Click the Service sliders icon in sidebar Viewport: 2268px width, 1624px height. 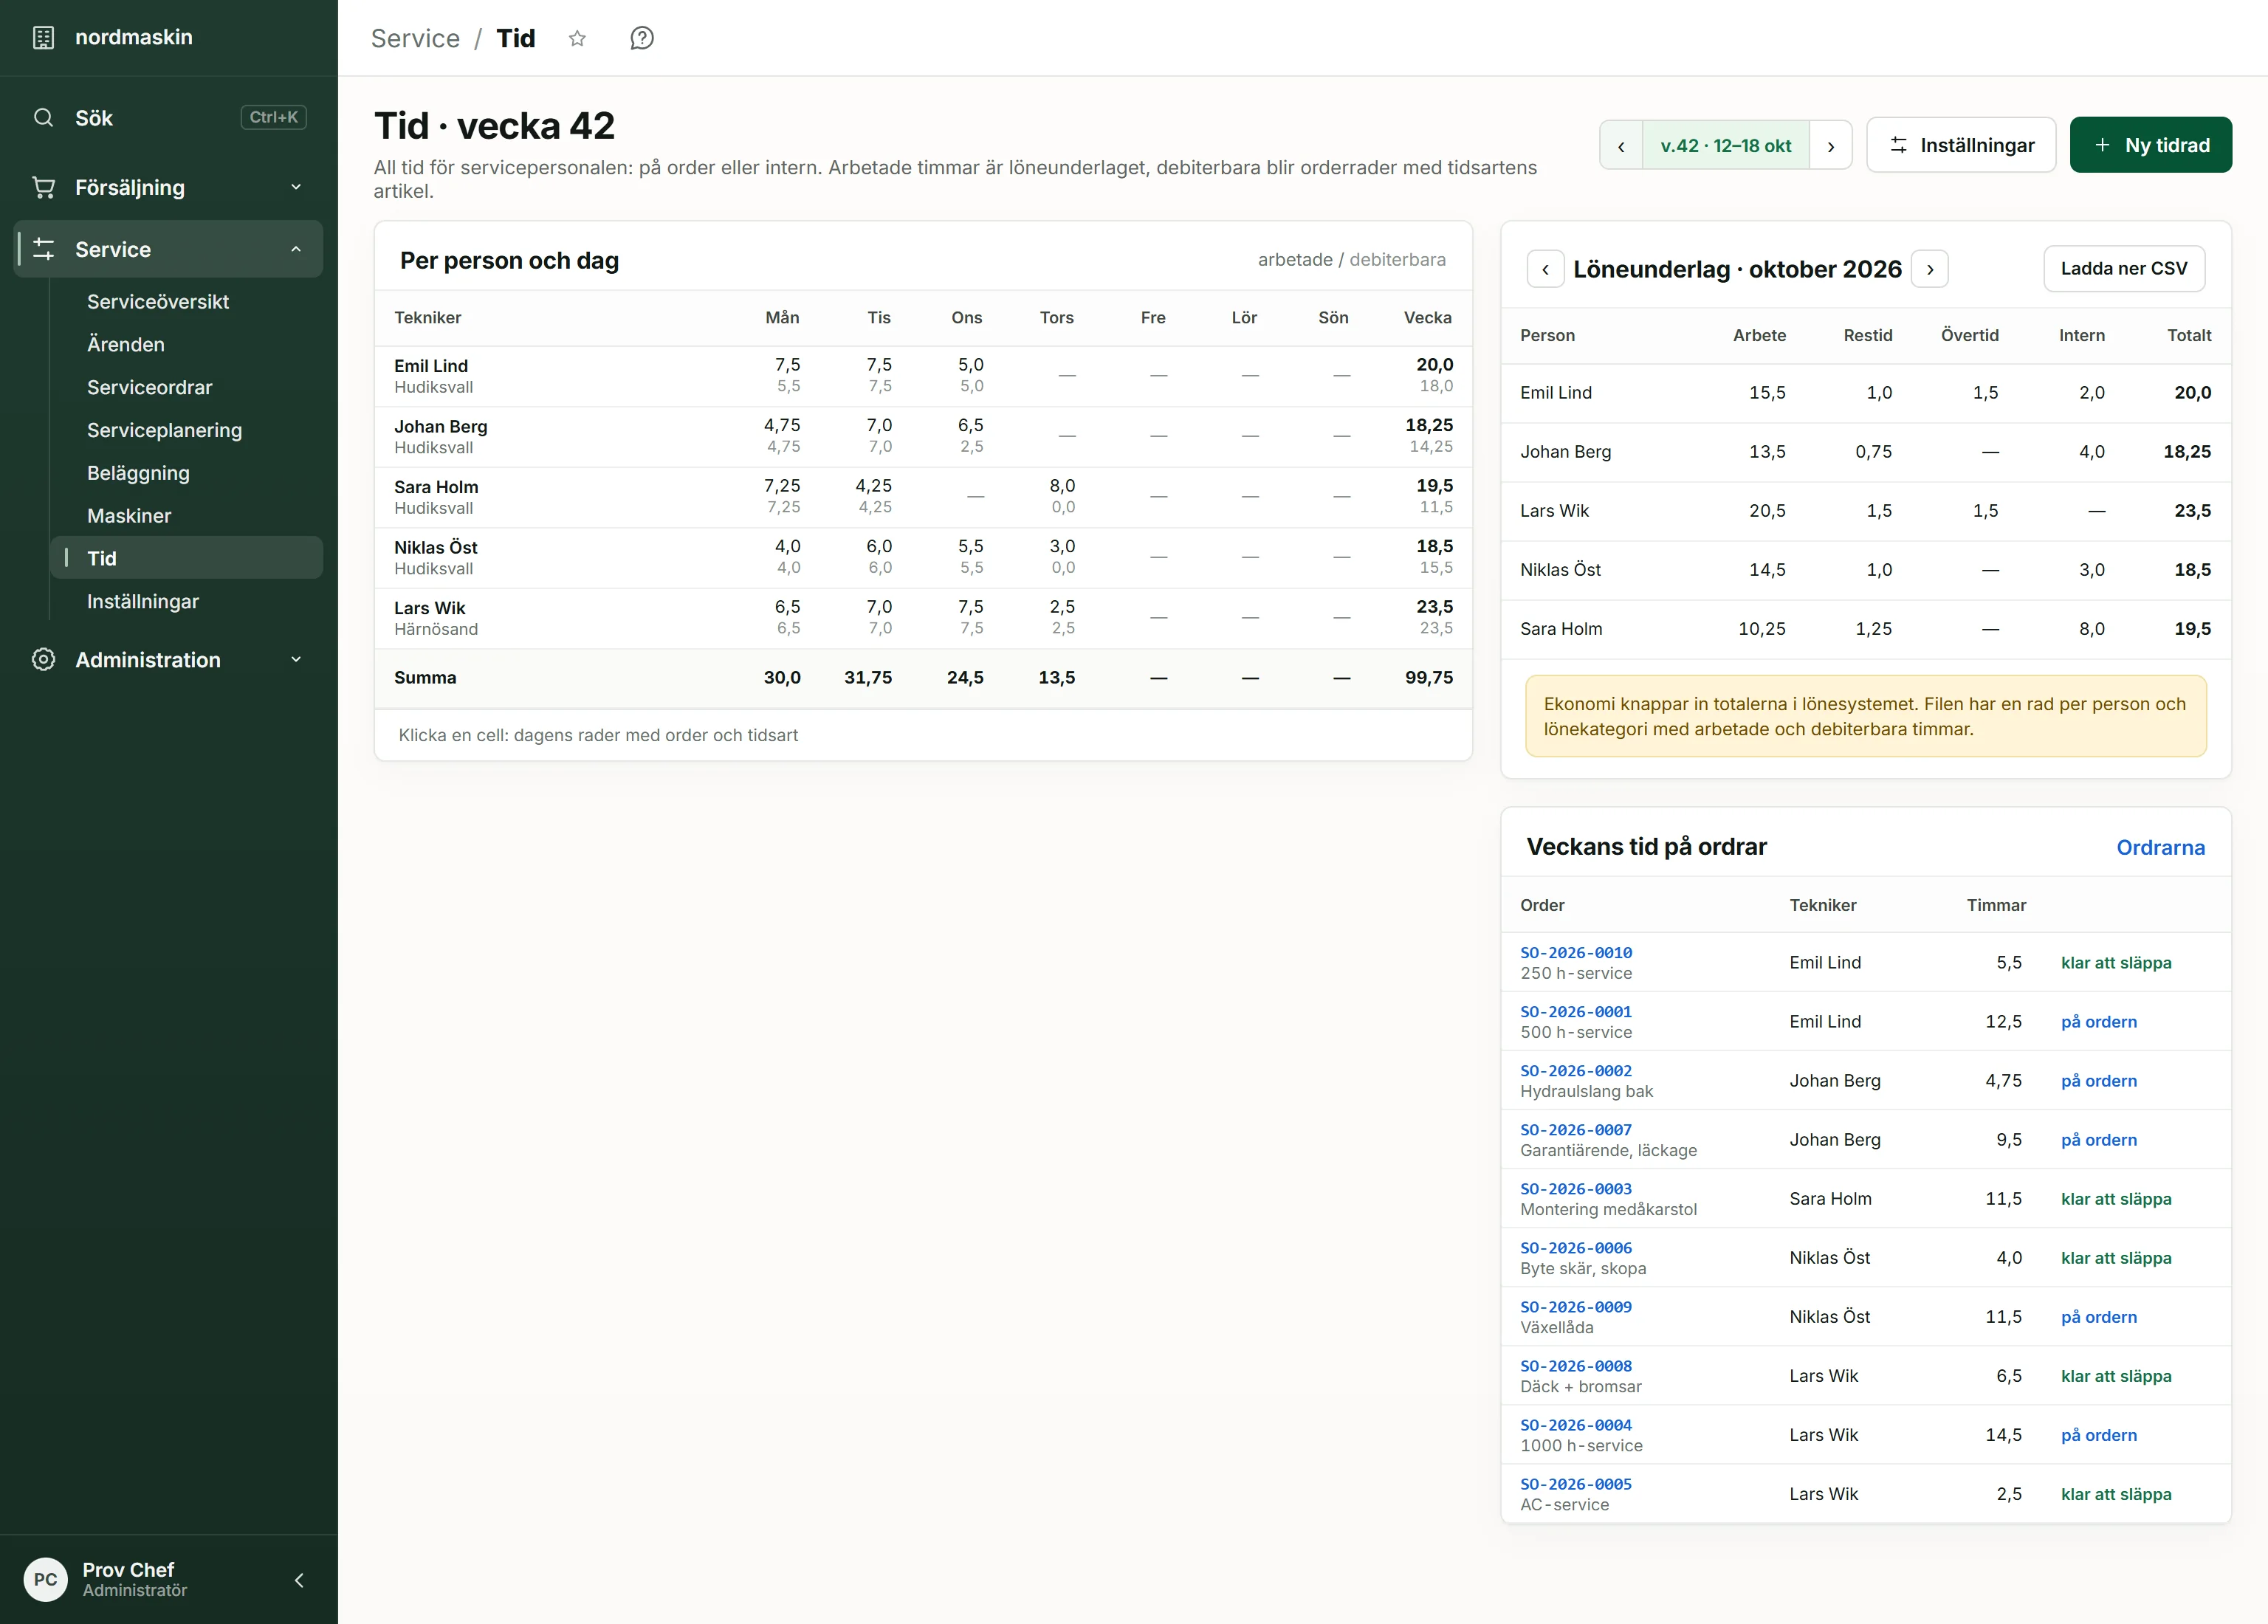[43, 249]
